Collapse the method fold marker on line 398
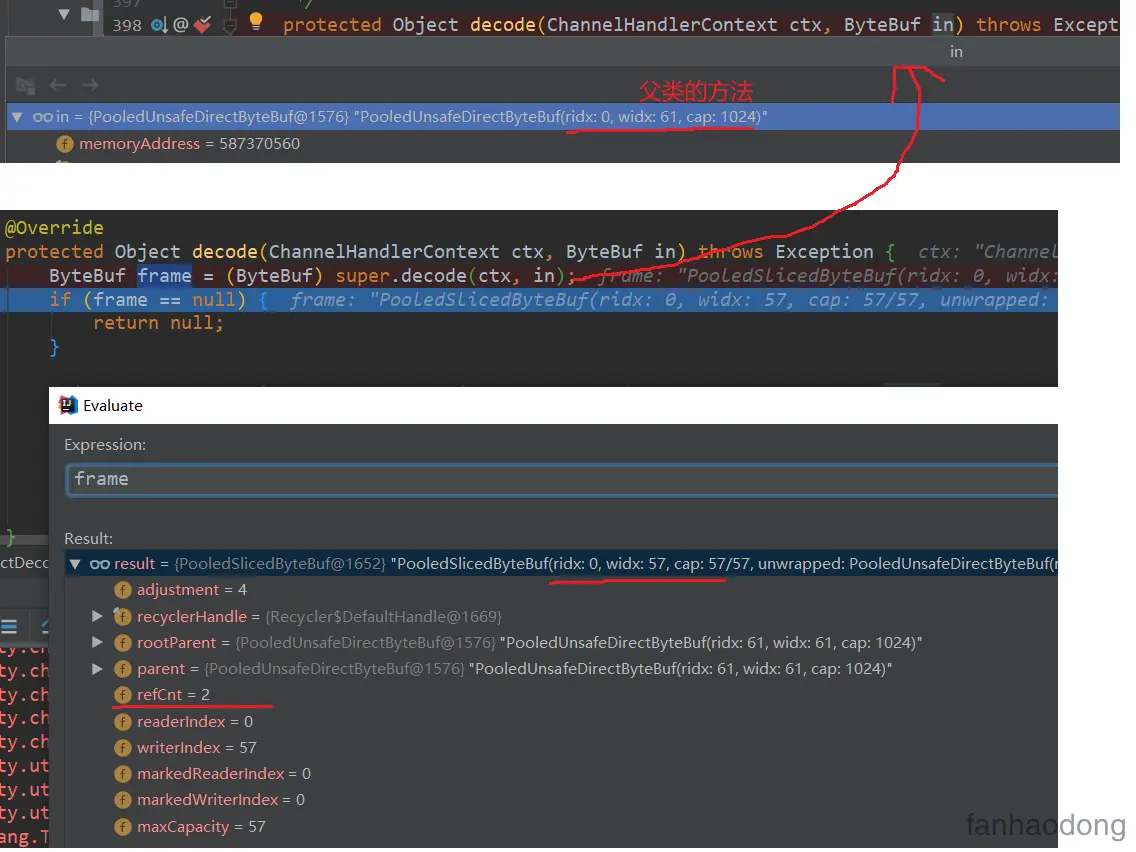This screenshot has height=852, width=1136. click(230, 26)
